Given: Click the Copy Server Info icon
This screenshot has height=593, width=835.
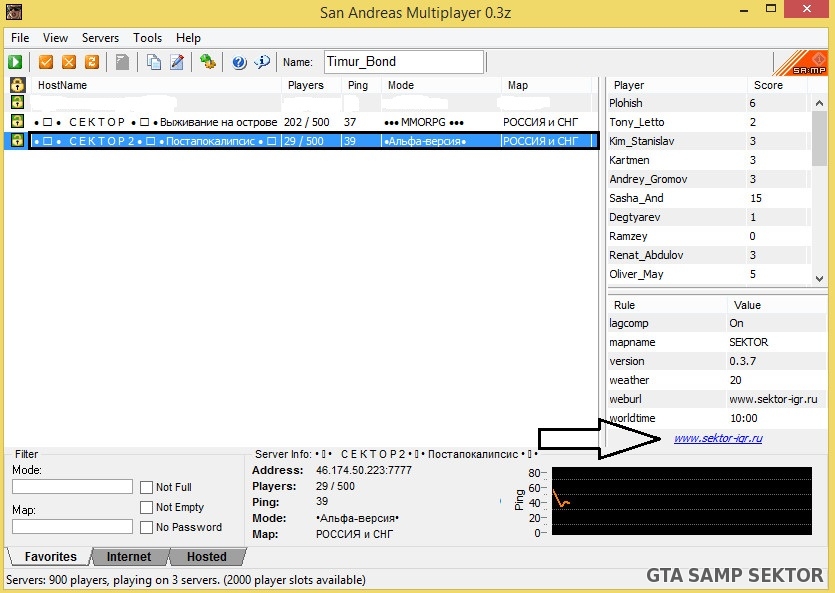Looking at the screenshot, I should tap(154, 62).
